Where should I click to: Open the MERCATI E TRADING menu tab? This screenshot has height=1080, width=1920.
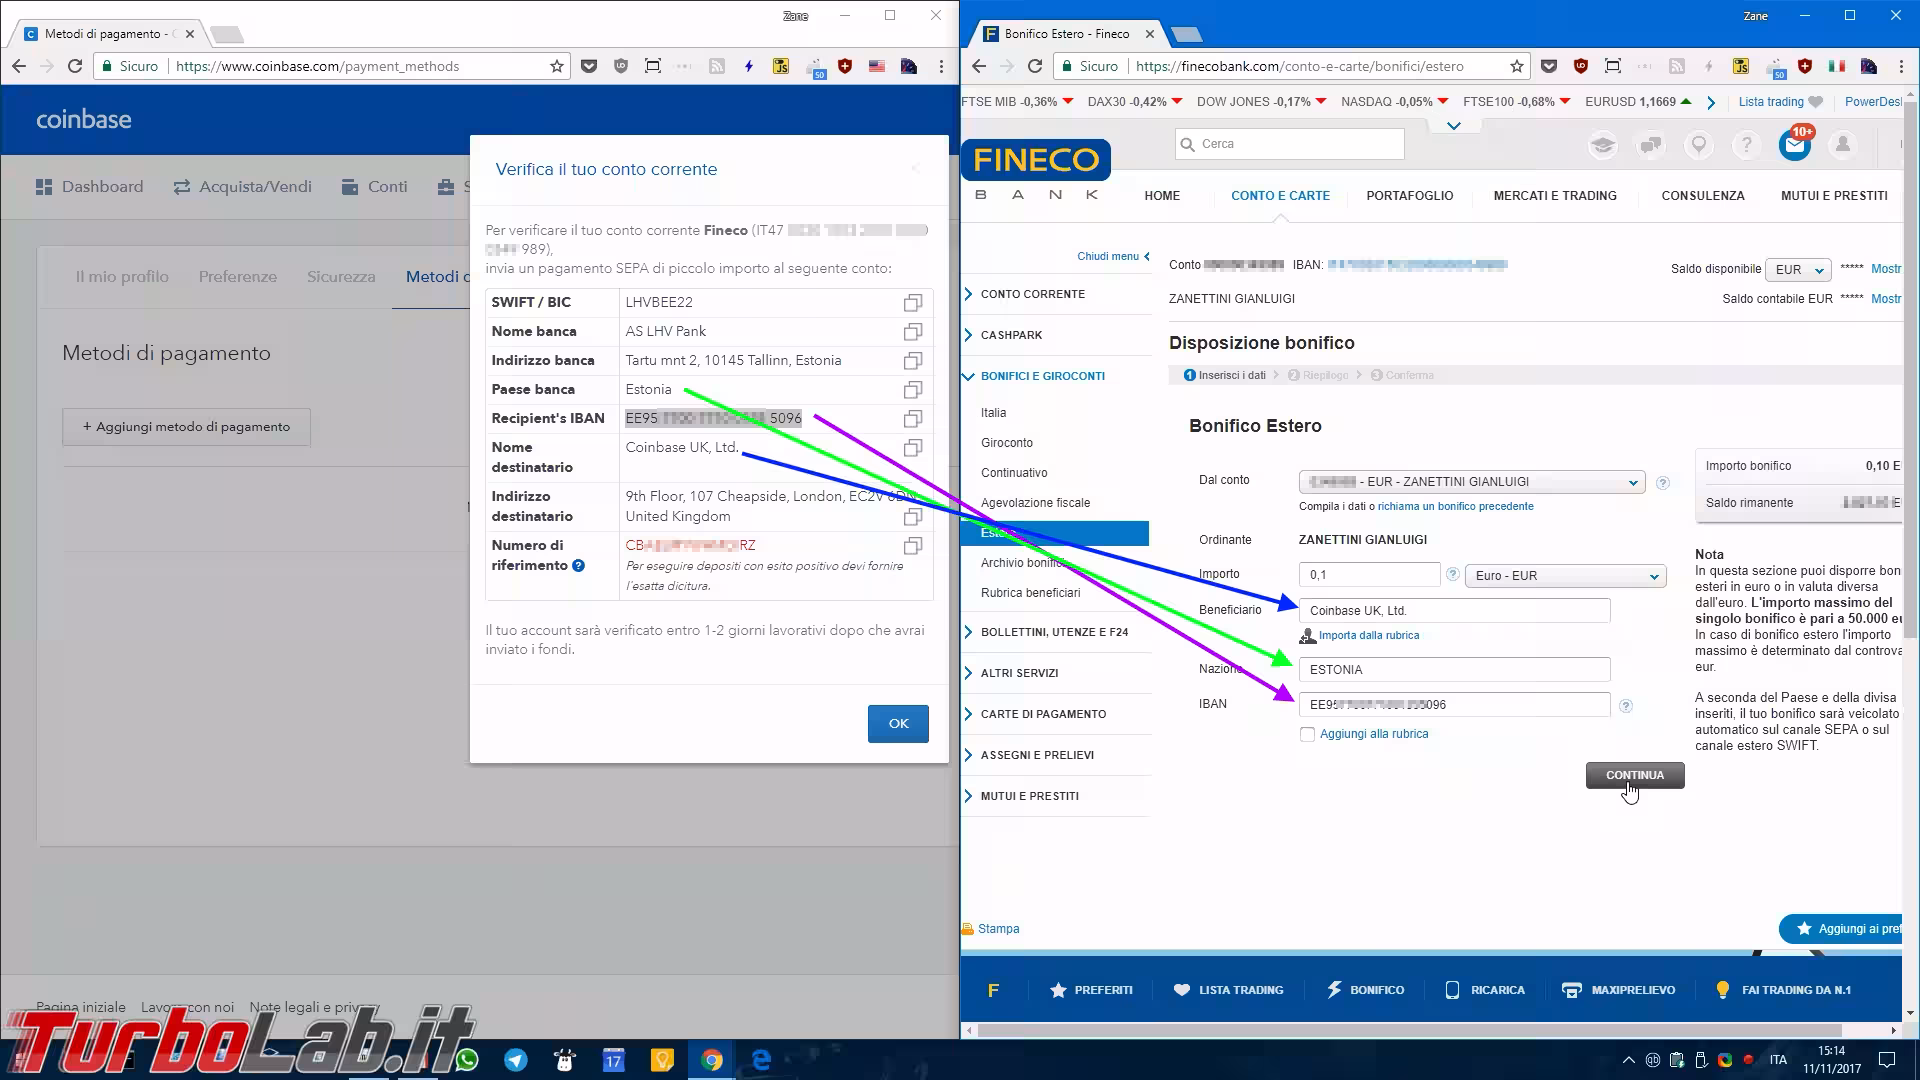point(1554,196)
